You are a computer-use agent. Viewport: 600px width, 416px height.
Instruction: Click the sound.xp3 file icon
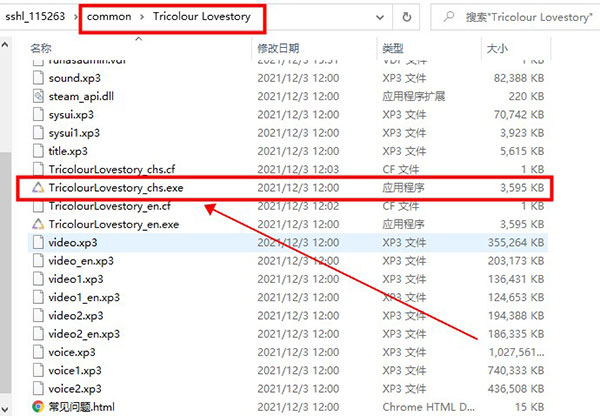38,78
